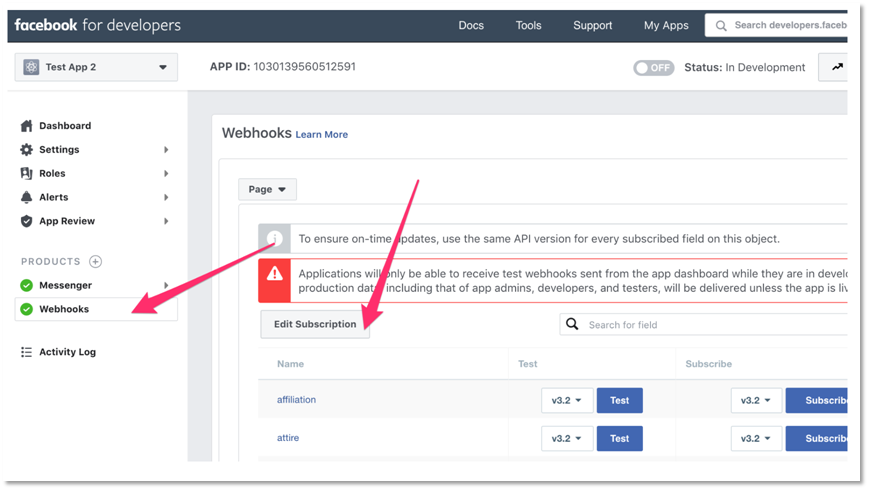Focus the Search for field input

[x=704, y=325]
